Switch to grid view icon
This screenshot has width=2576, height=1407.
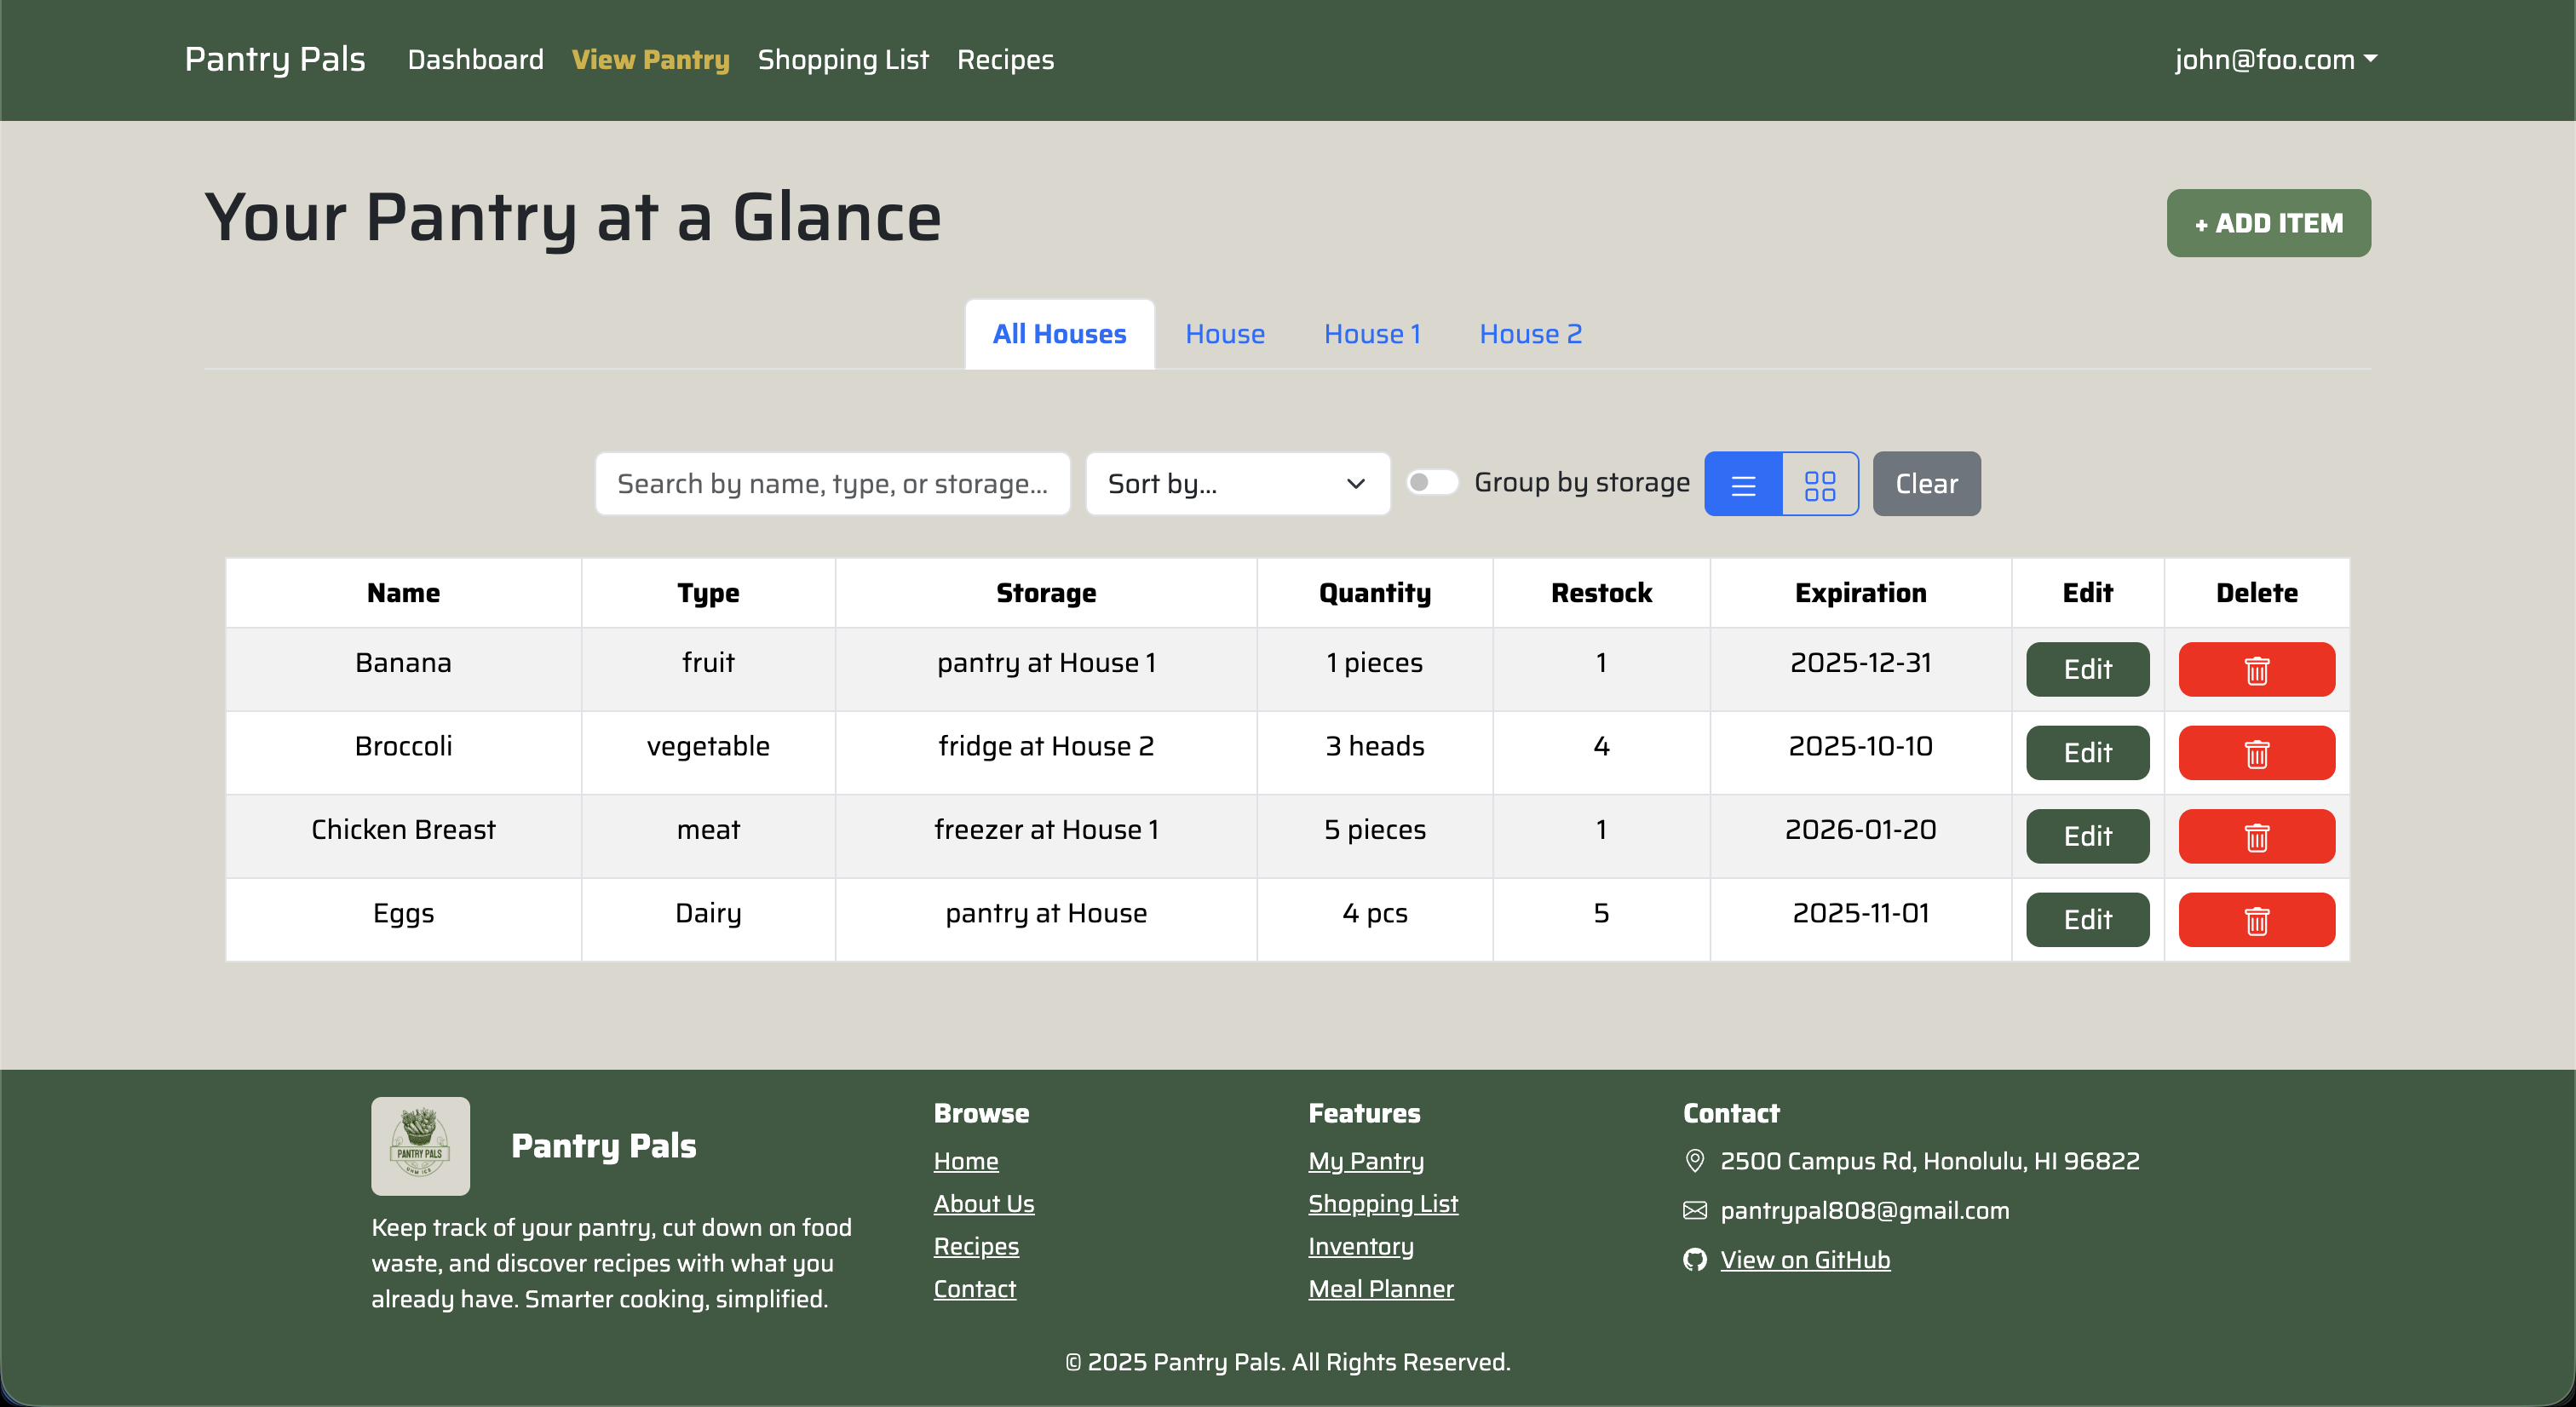(x=1819, y=484)
